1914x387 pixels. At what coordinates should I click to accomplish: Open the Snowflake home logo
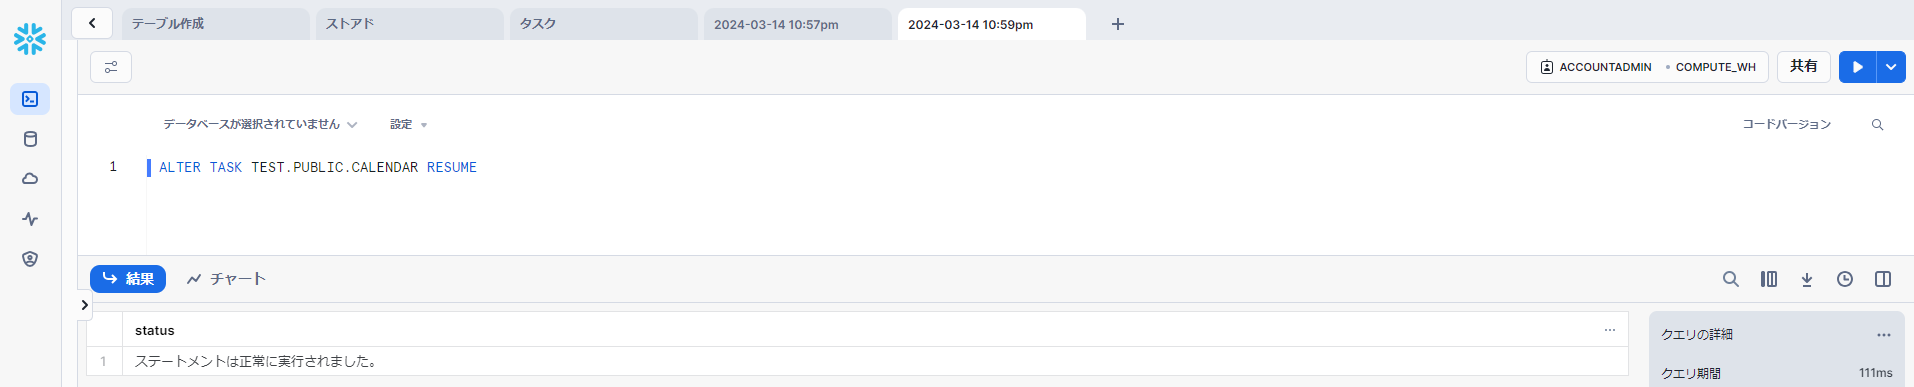coord(30,39)
